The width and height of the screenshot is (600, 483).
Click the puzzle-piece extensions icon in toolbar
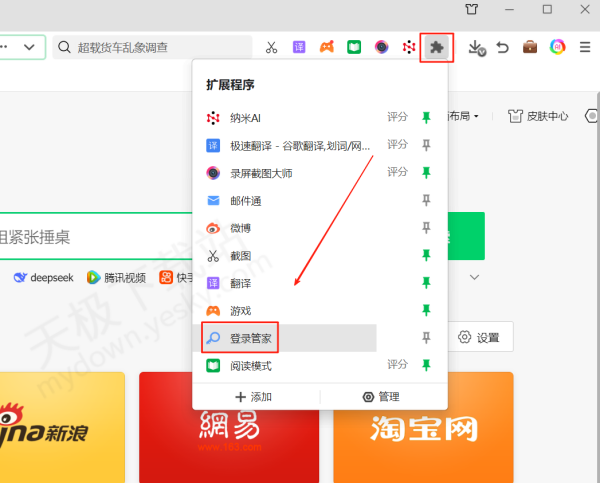pyautogui.click(x=436, y=47)
